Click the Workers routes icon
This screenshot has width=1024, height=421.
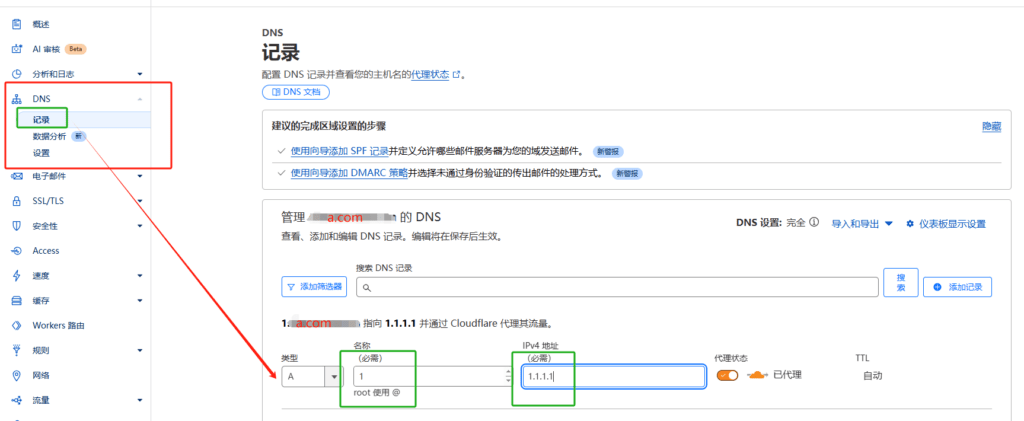pyautogui.click(x=16, y=326)
